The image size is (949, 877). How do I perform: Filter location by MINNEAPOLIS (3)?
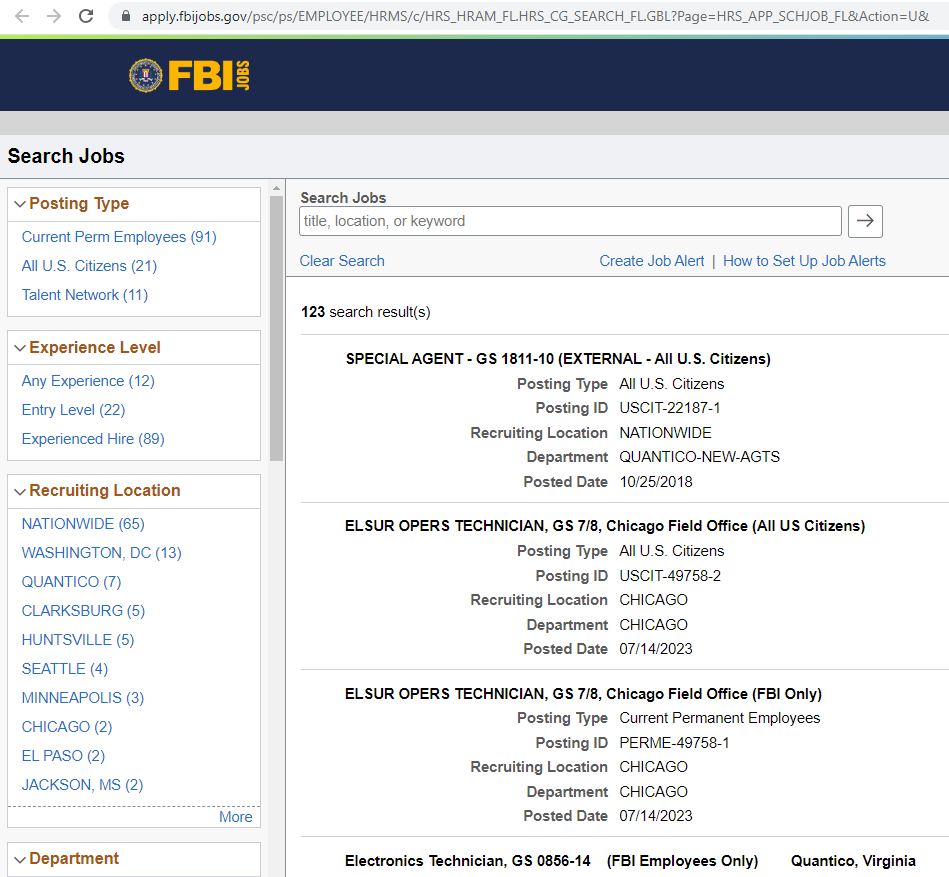coord(83,698)
